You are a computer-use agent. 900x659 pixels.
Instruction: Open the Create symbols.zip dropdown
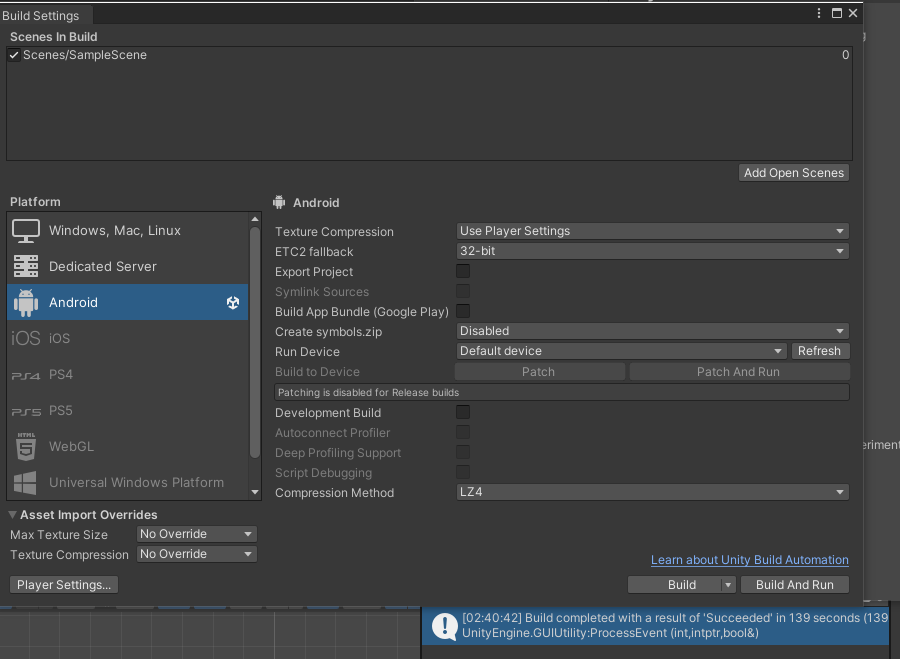click(x=653, y=331)
